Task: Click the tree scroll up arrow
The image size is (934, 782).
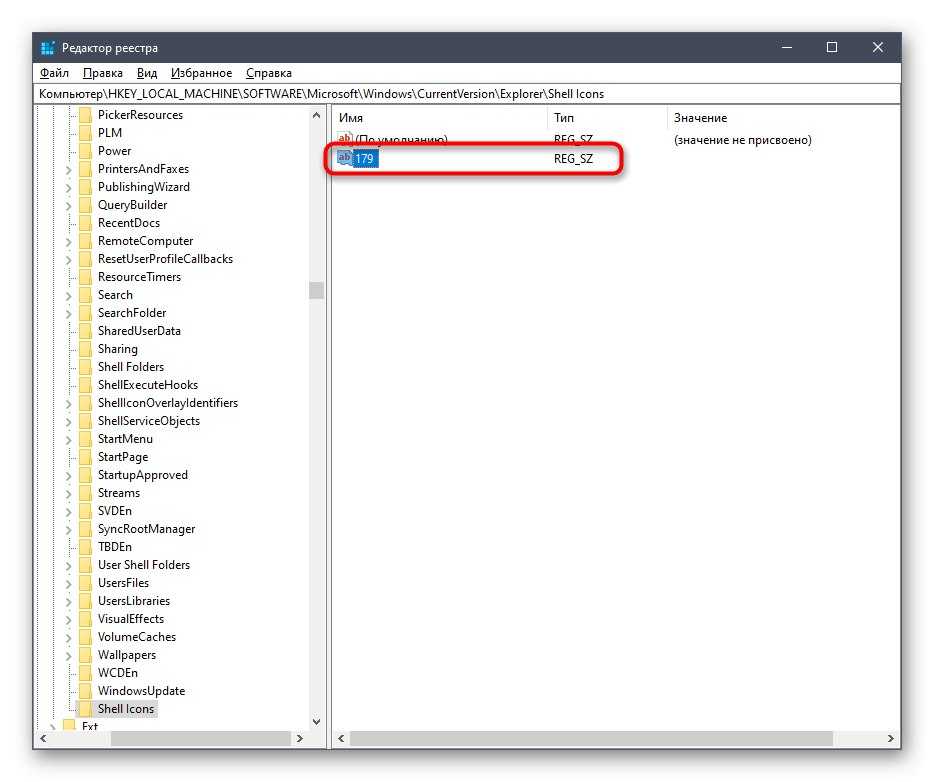Action: 316,115
